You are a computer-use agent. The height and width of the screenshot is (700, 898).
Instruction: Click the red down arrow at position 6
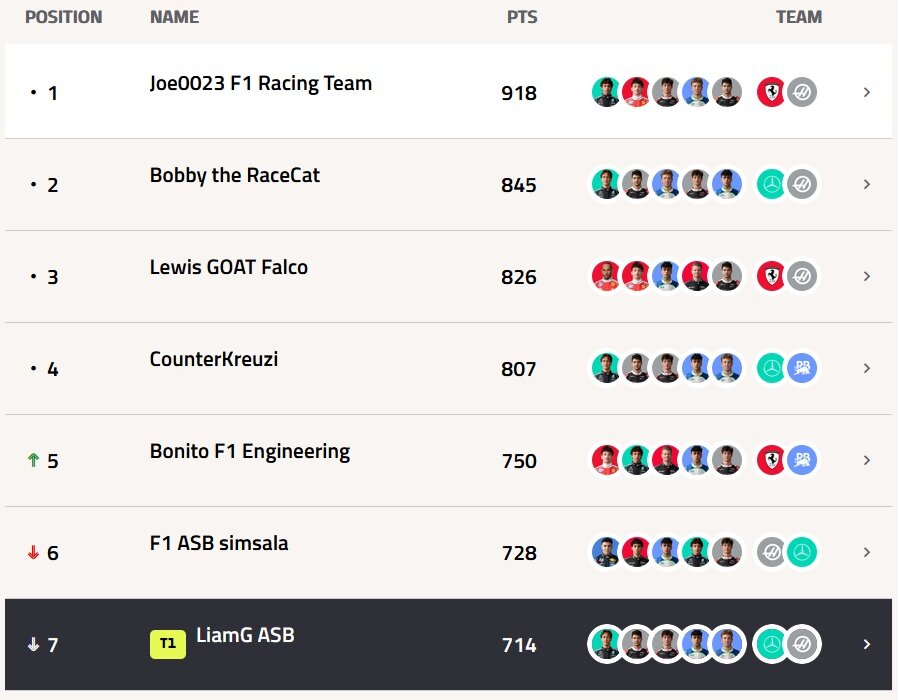pyautogui.click(x=33, y=553)
